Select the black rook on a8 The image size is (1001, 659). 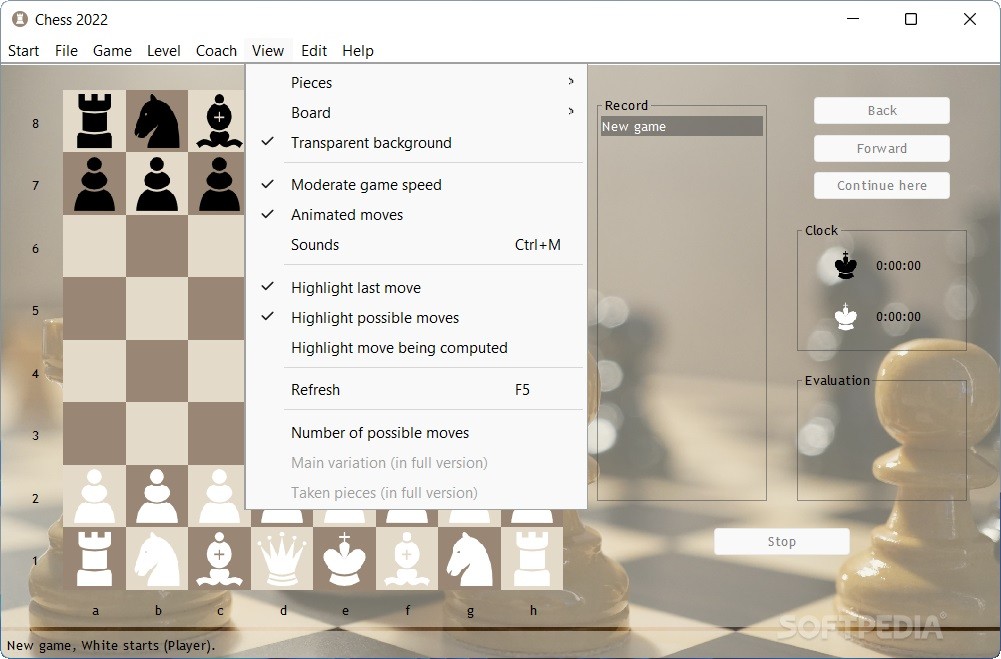(x=94, y=121)
